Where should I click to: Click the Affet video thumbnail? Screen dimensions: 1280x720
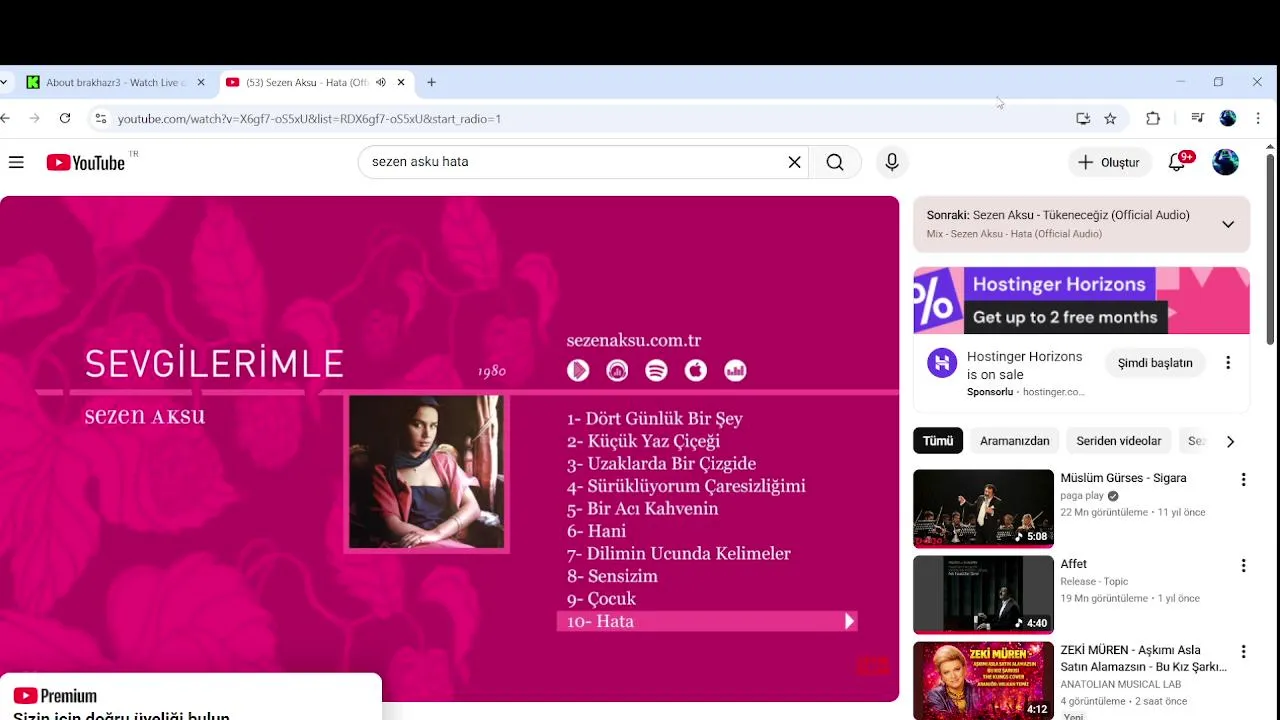pos(983,595)
